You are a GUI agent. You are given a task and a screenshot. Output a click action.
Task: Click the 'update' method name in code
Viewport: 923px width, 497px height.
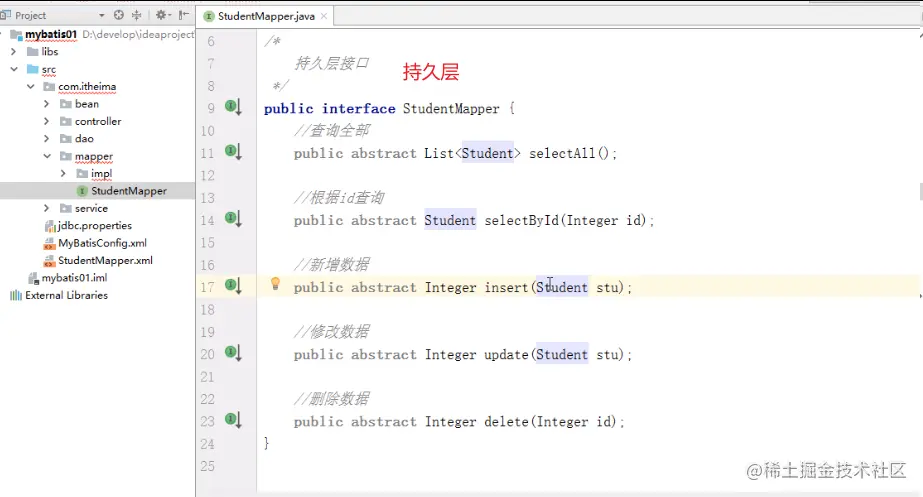pos(506,354)
